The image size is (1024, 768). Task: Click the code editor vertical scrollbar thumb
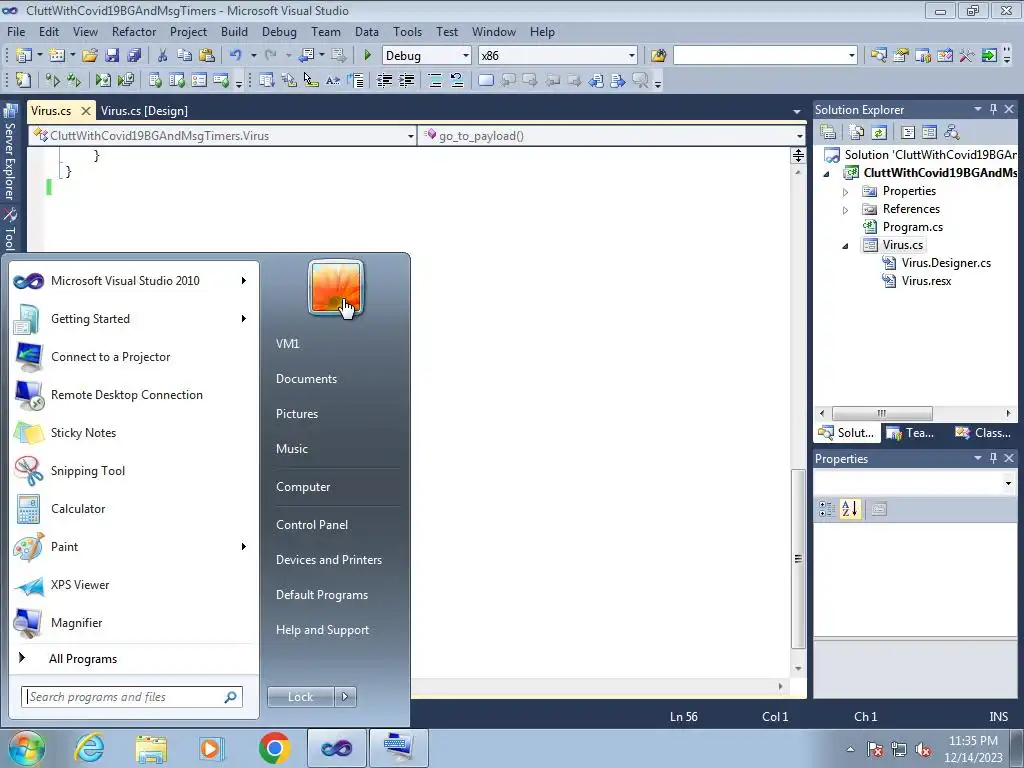(798, 559)
